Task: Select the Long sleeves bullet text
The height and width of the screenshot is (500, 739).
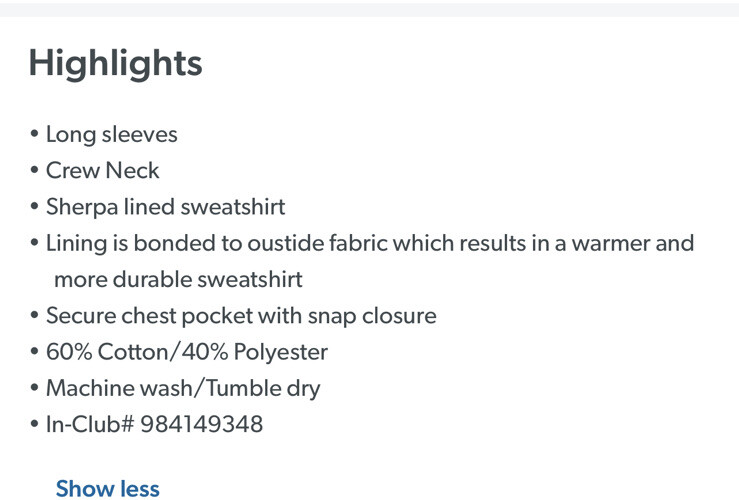Action: [x=111, y=134]
